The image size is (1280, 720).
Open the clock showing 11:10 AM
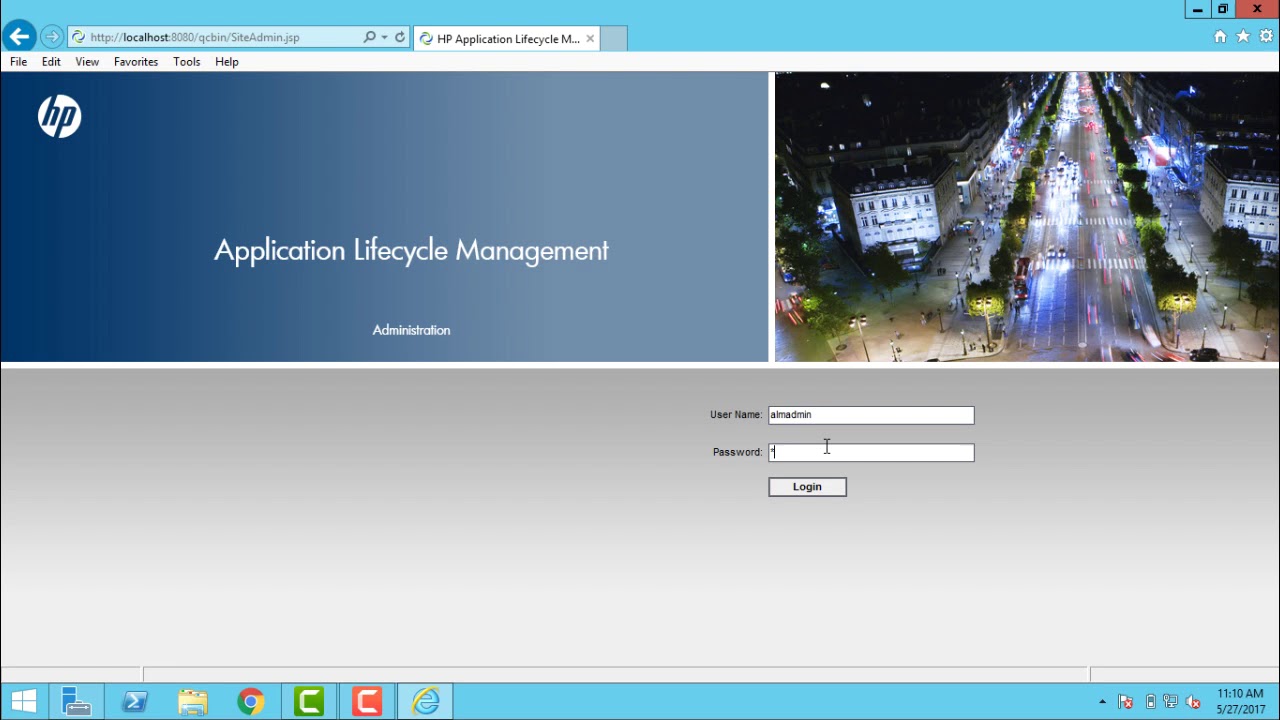coord(1241,701)
